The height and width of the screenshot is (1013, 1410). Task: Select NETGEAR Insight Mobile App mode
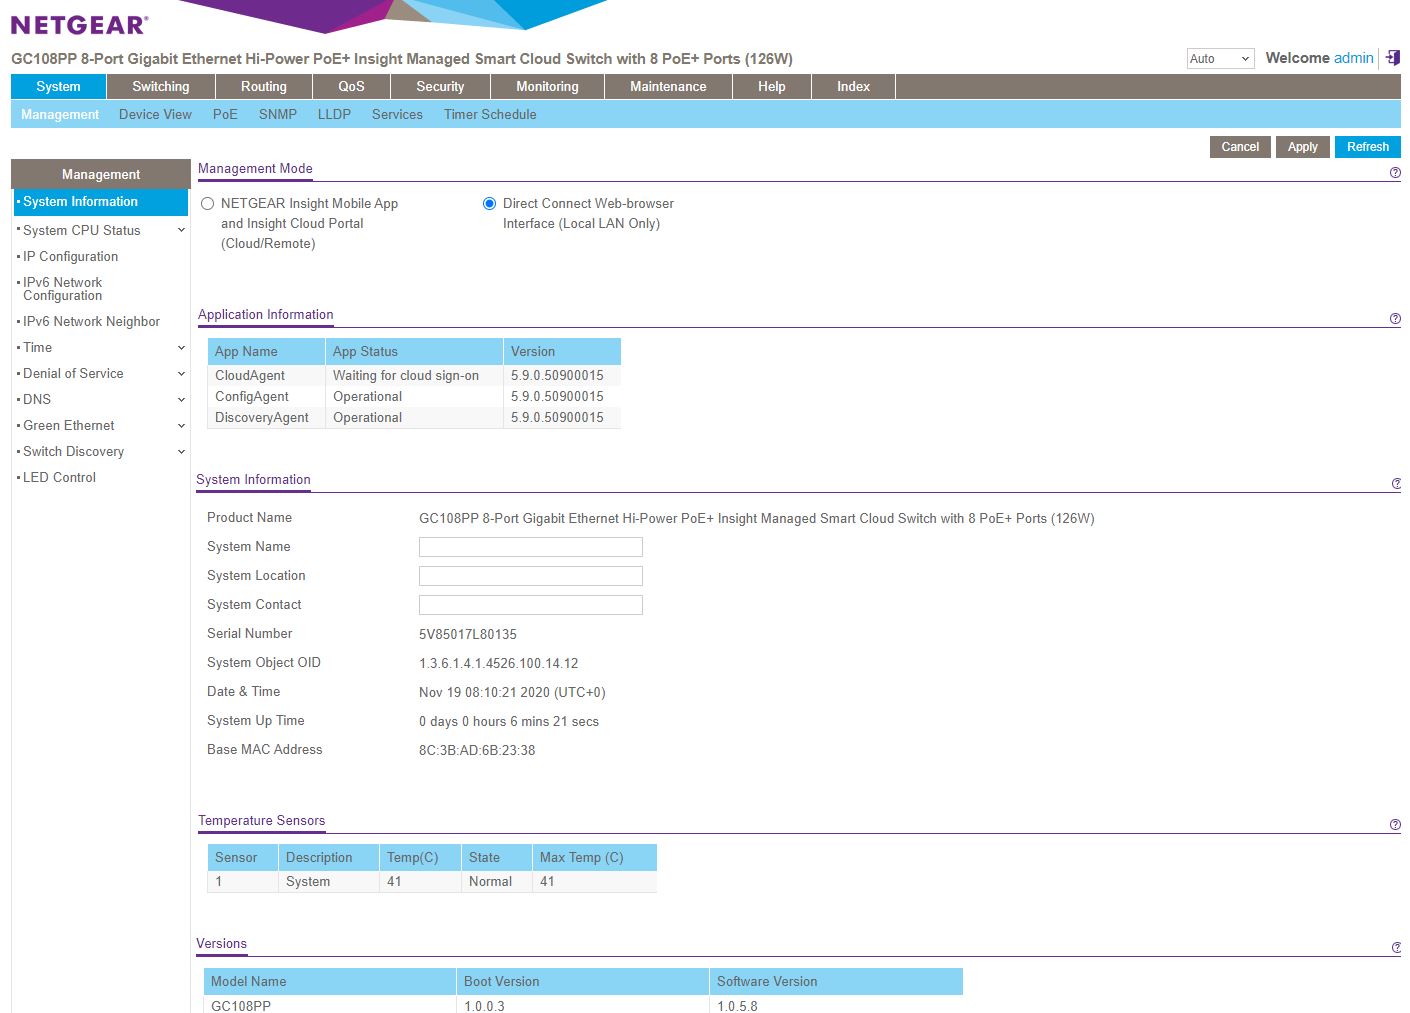(x=208, y=204)
